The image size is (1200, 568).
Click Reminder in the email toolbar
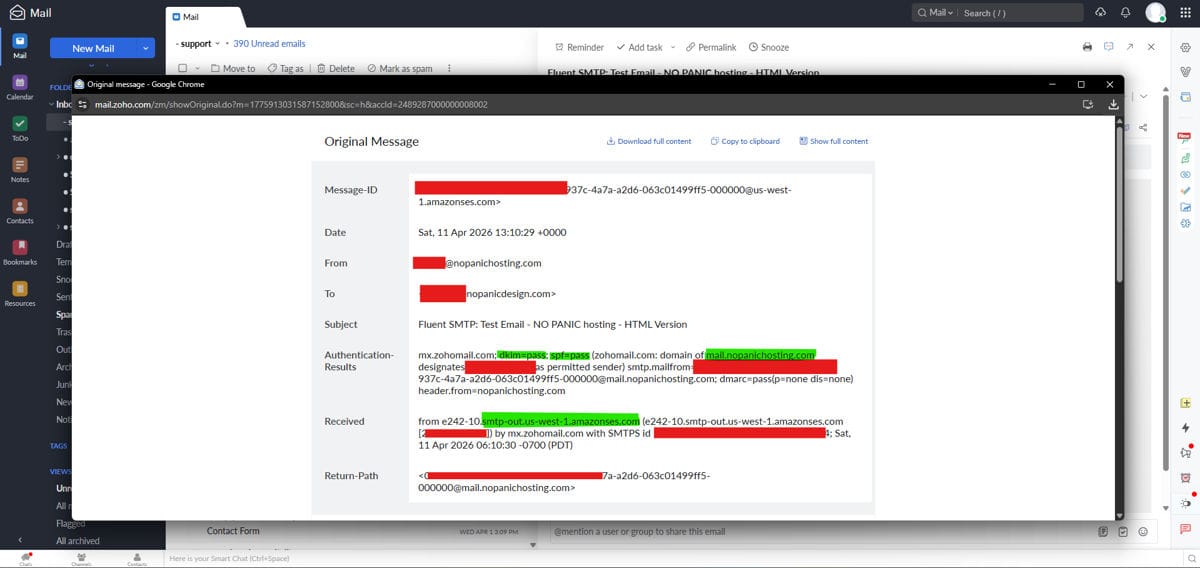point(579,47)
